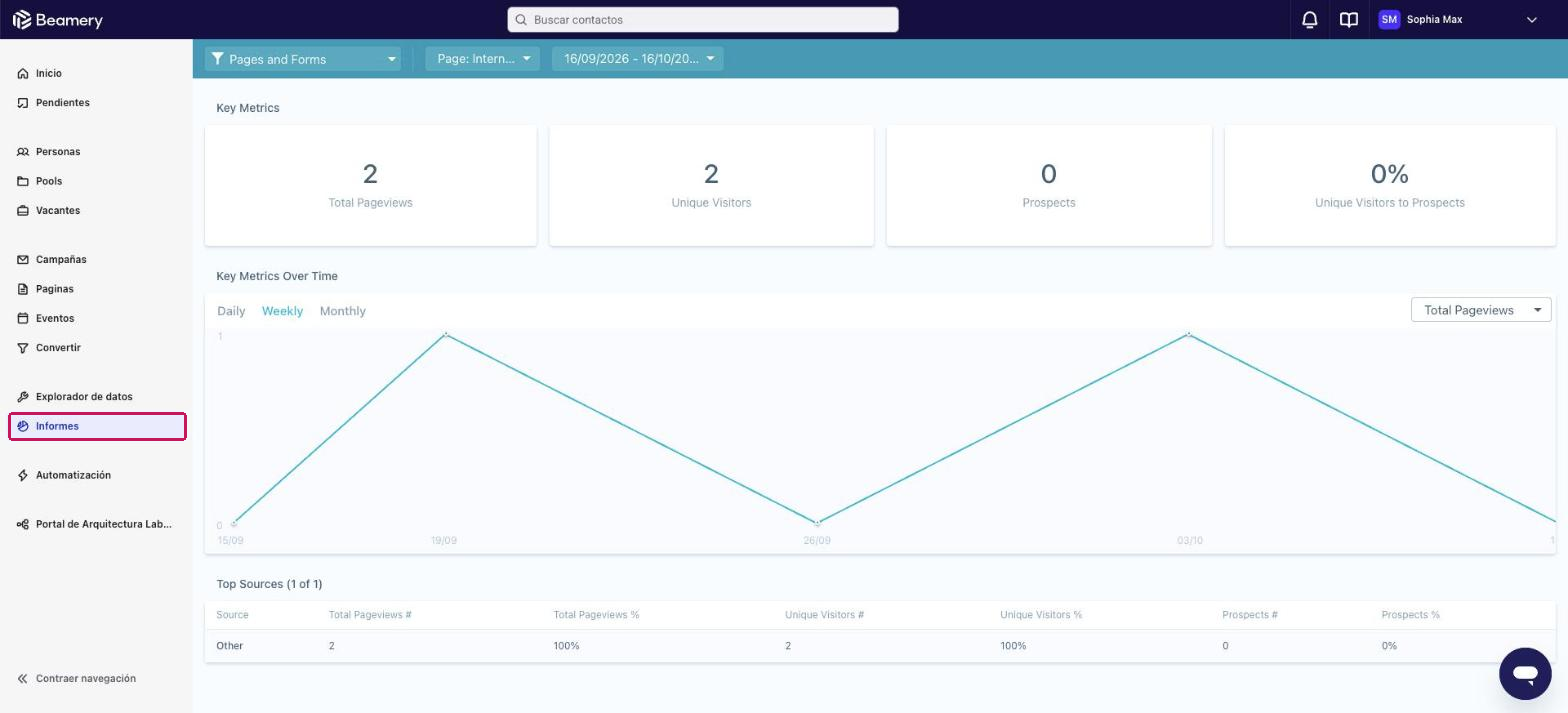Click the Inicio home icon
The height and width of the screenshot is (713, 1568).
point(23,74)
